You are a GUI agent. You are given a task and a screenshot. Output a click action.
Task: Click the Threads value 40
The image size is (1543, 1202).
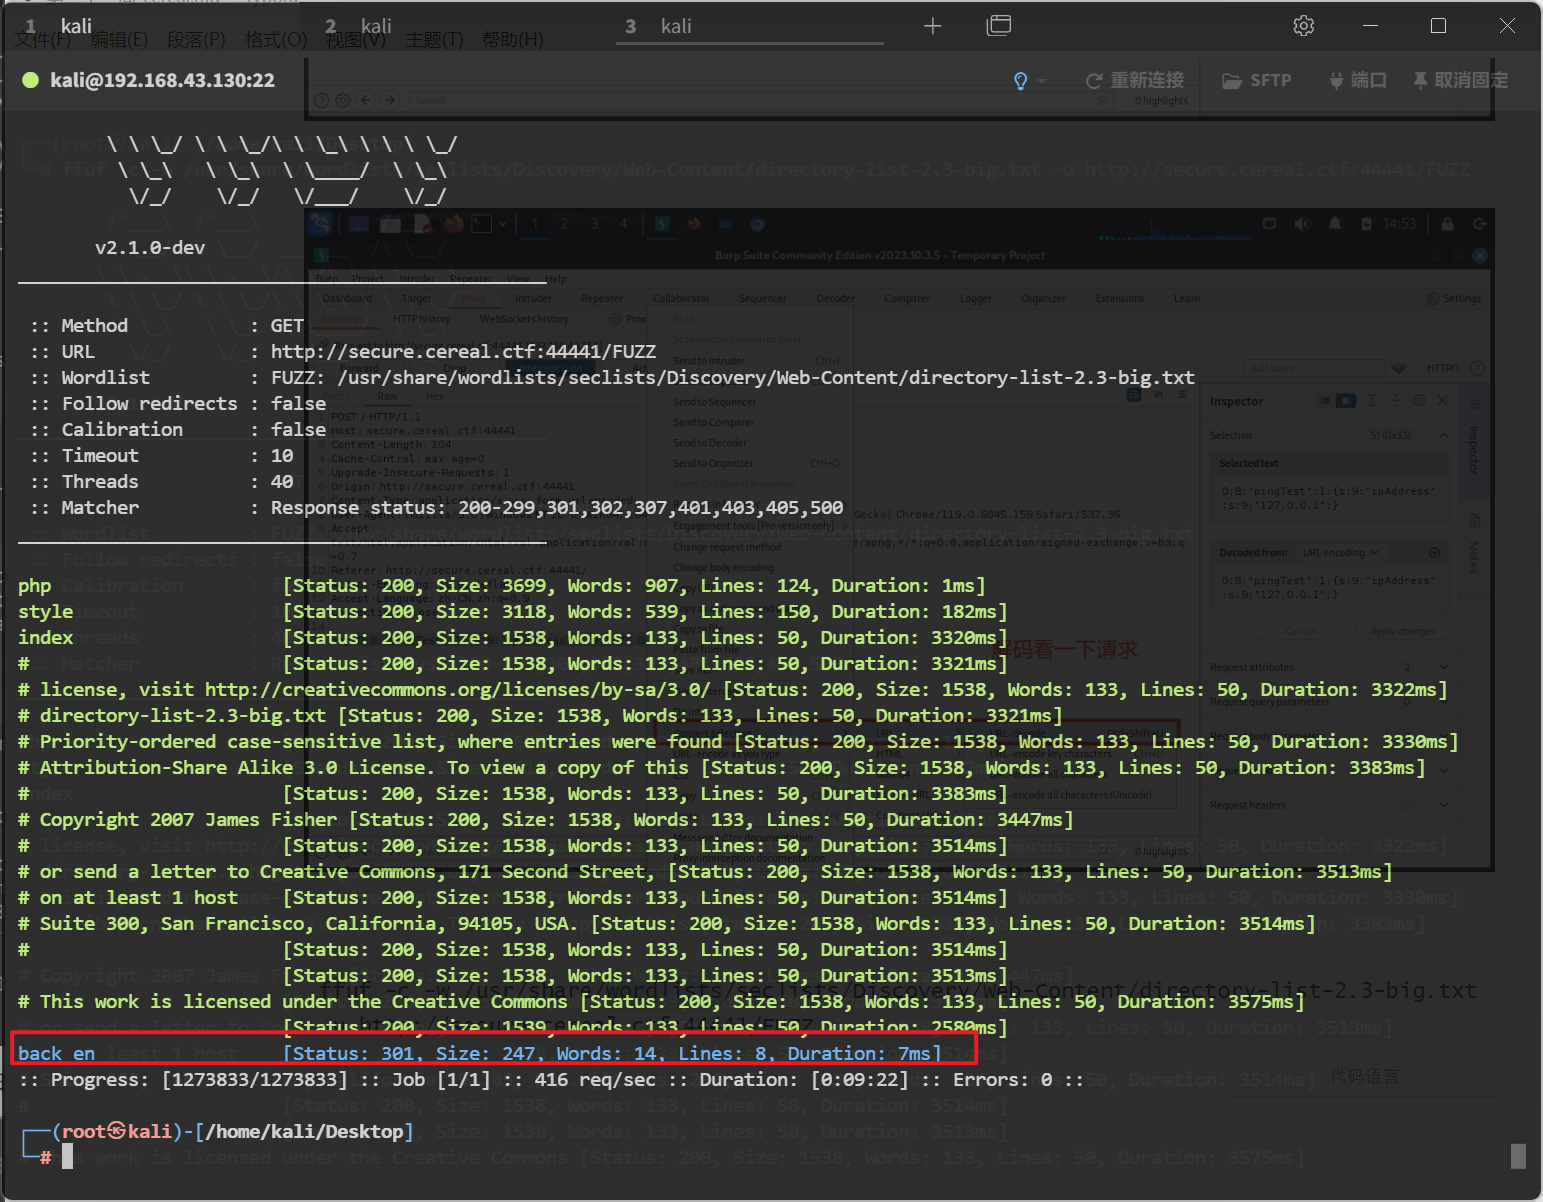282,481
